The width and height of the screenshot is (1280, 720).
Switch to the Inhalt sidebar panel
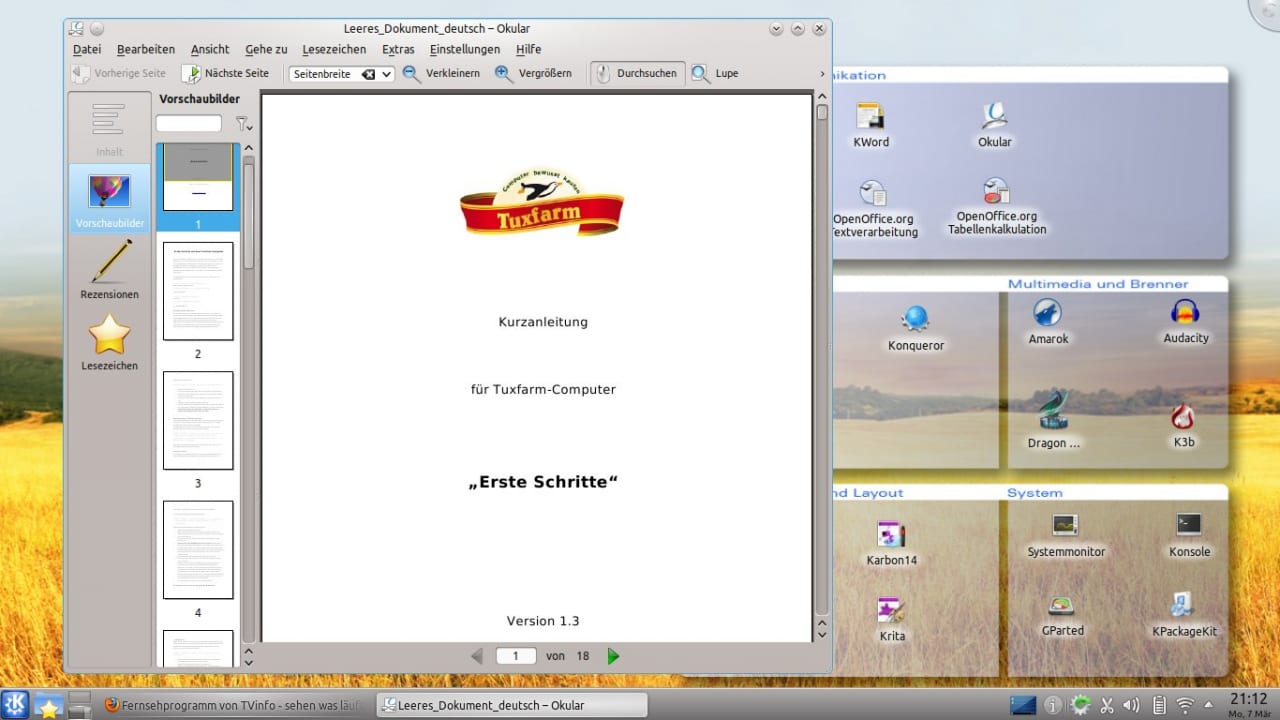click(x=109, y=128)
